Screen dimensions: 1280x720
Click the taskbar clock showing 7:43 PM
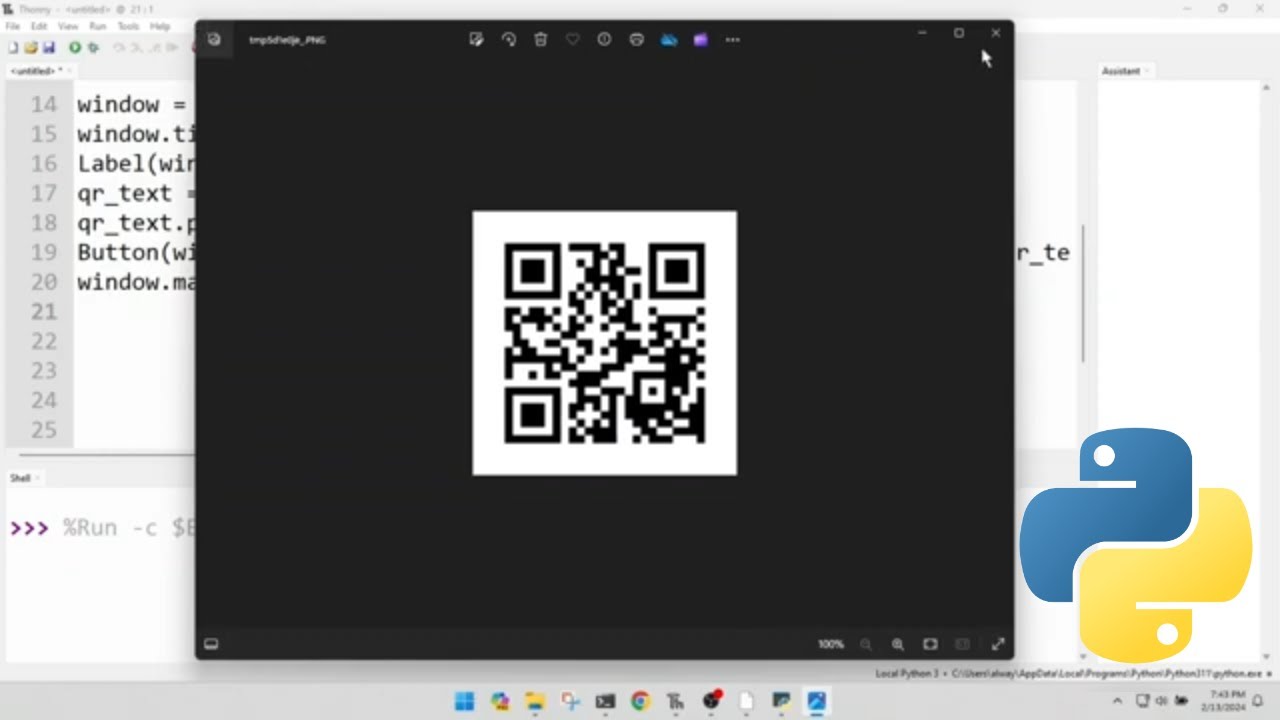point(1225,700)
